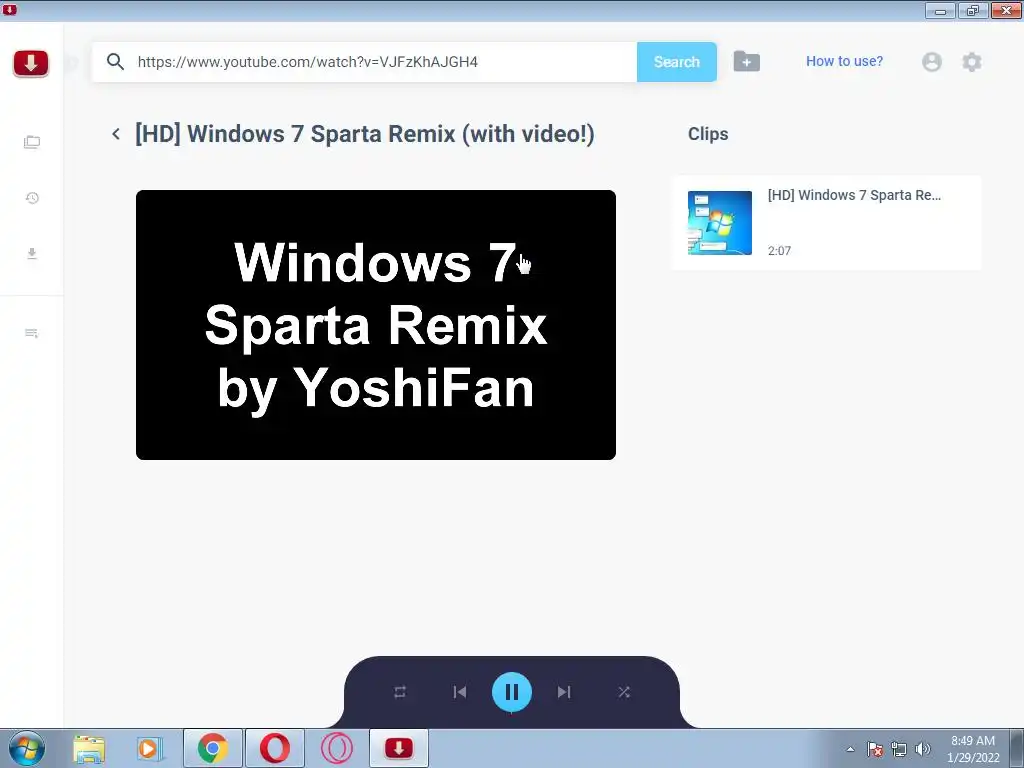
Task: Launch Windows Media Player from taskbar
Action: pos(150,748)
